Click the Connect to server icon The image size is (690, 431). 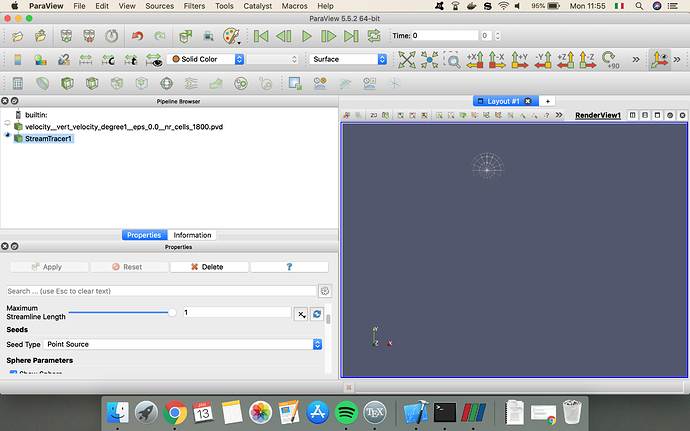(x=66, y=36)
